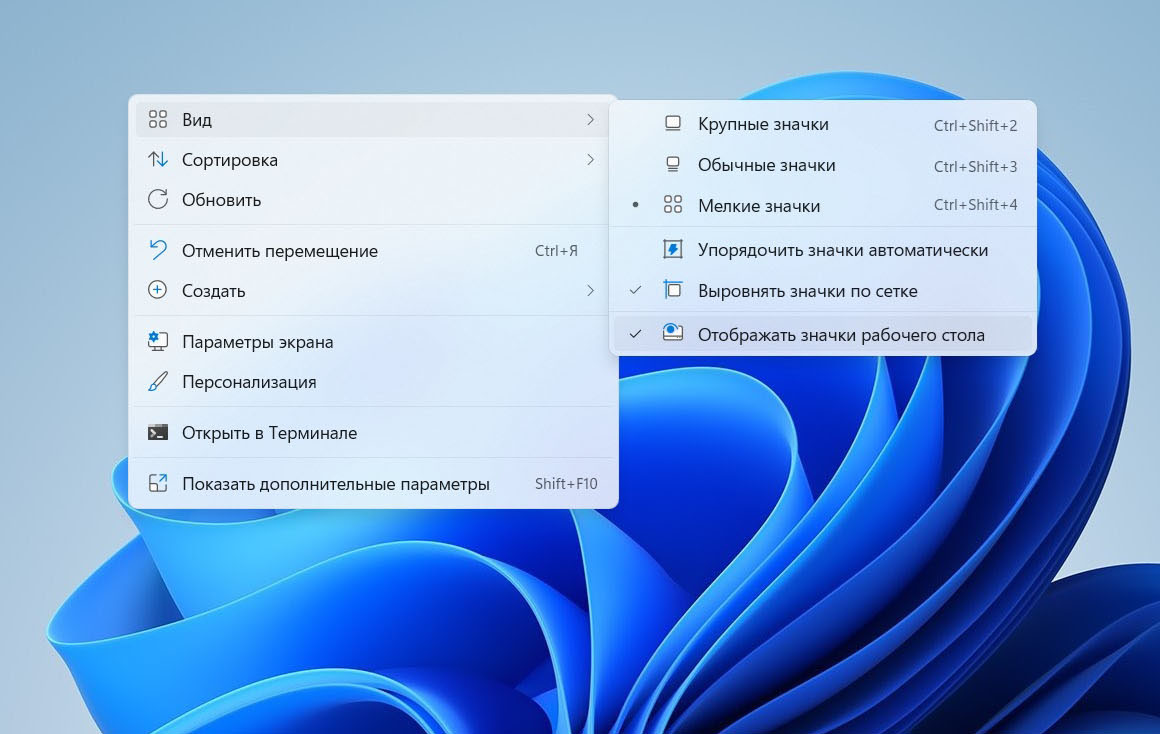Click the medium monitor icon beside Обычные значки

[672, 164]
